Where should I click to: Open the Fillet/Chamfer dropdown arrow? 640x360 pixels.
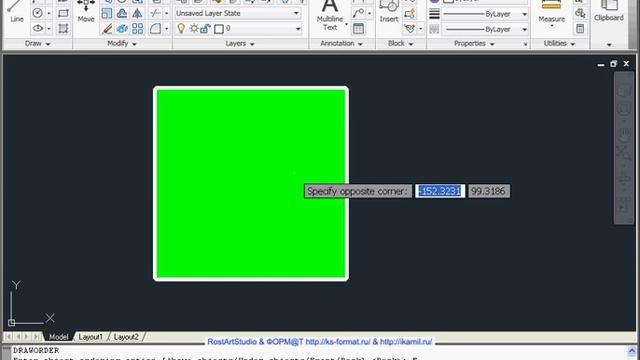[166, 29]
